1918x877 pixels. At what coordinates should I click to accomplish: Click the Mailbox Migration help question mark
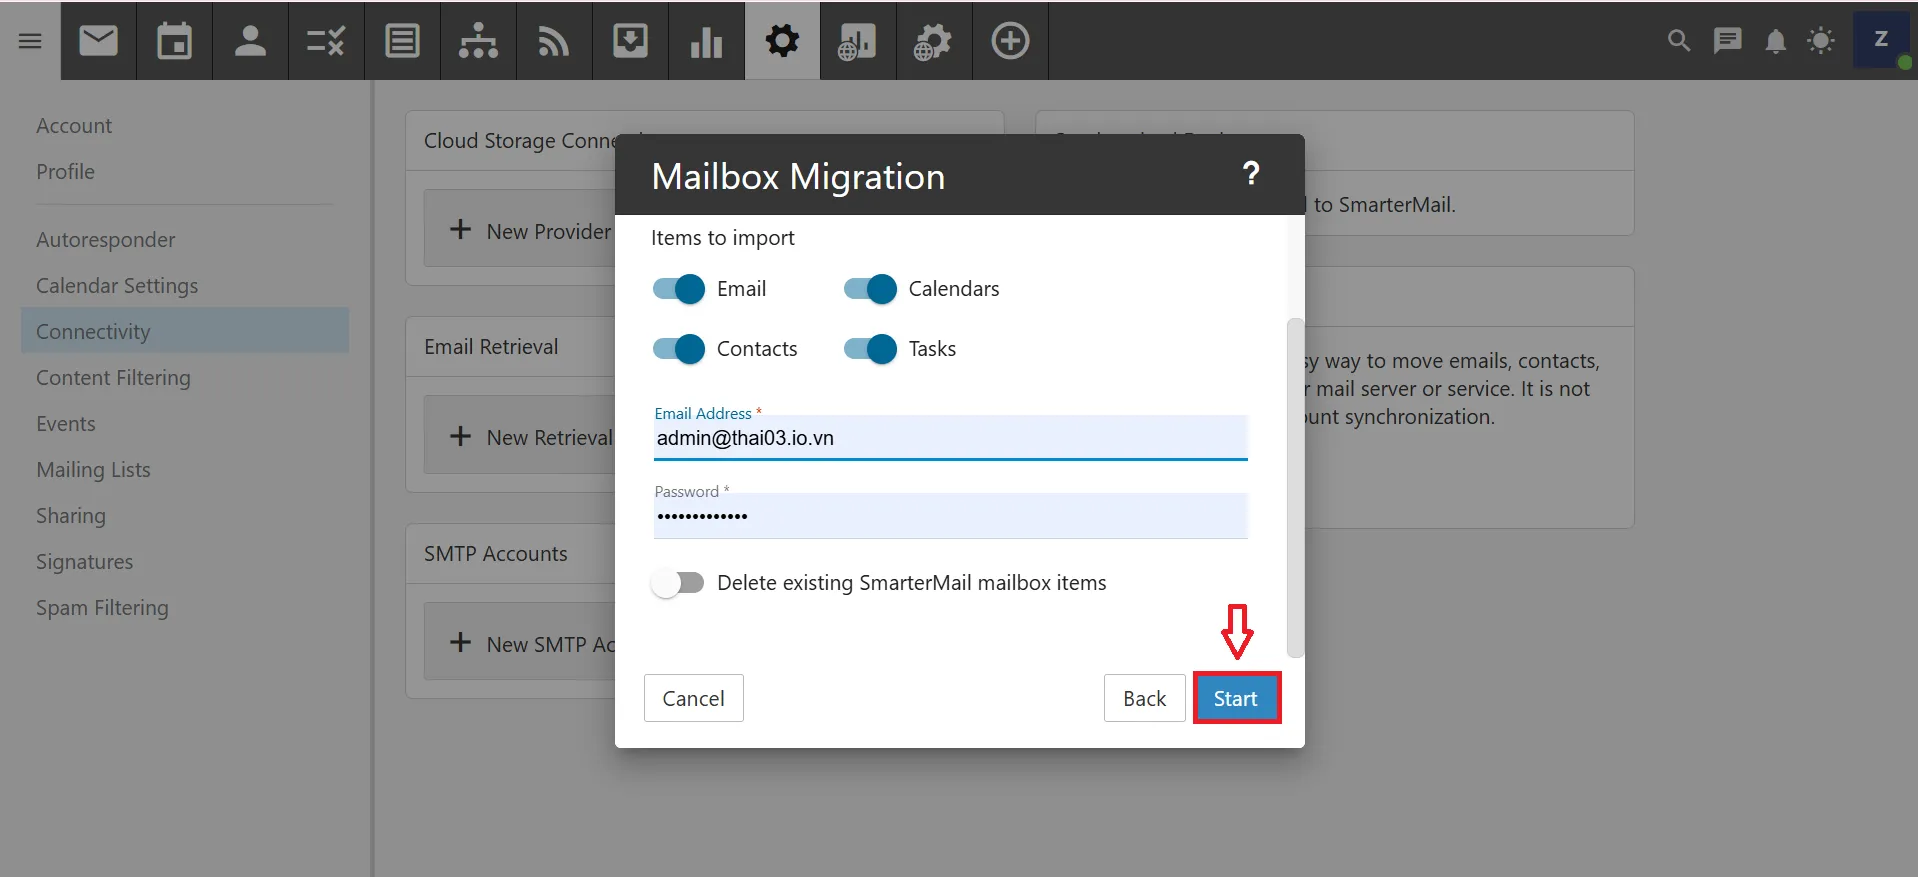(x=1250, y=174)
